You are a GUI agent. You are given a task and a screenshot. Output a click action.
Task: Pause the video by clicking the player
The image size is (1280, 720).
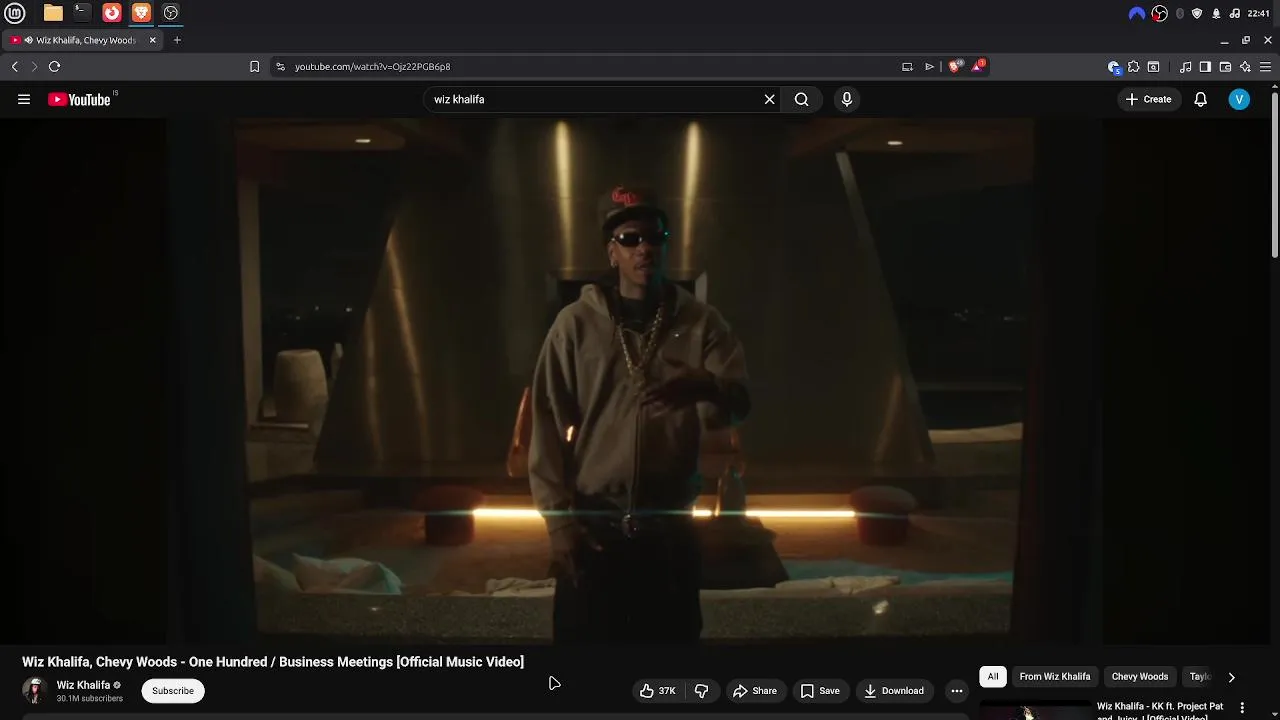635,380
